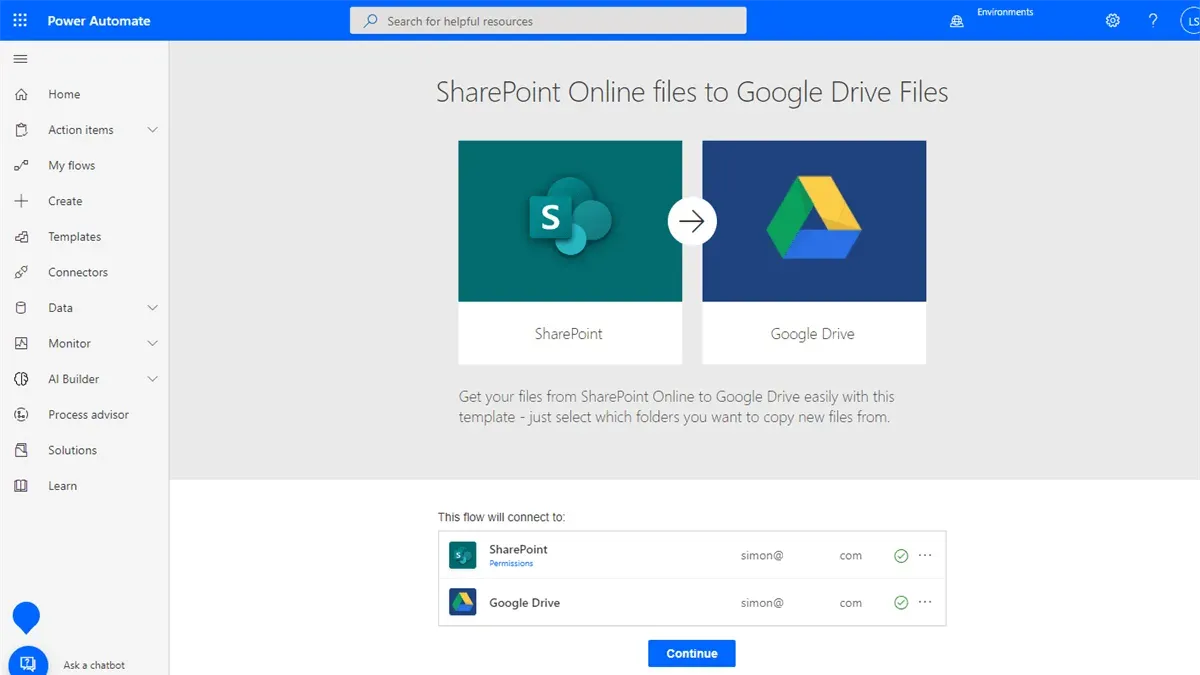Click the search magnifier icon

371,21
